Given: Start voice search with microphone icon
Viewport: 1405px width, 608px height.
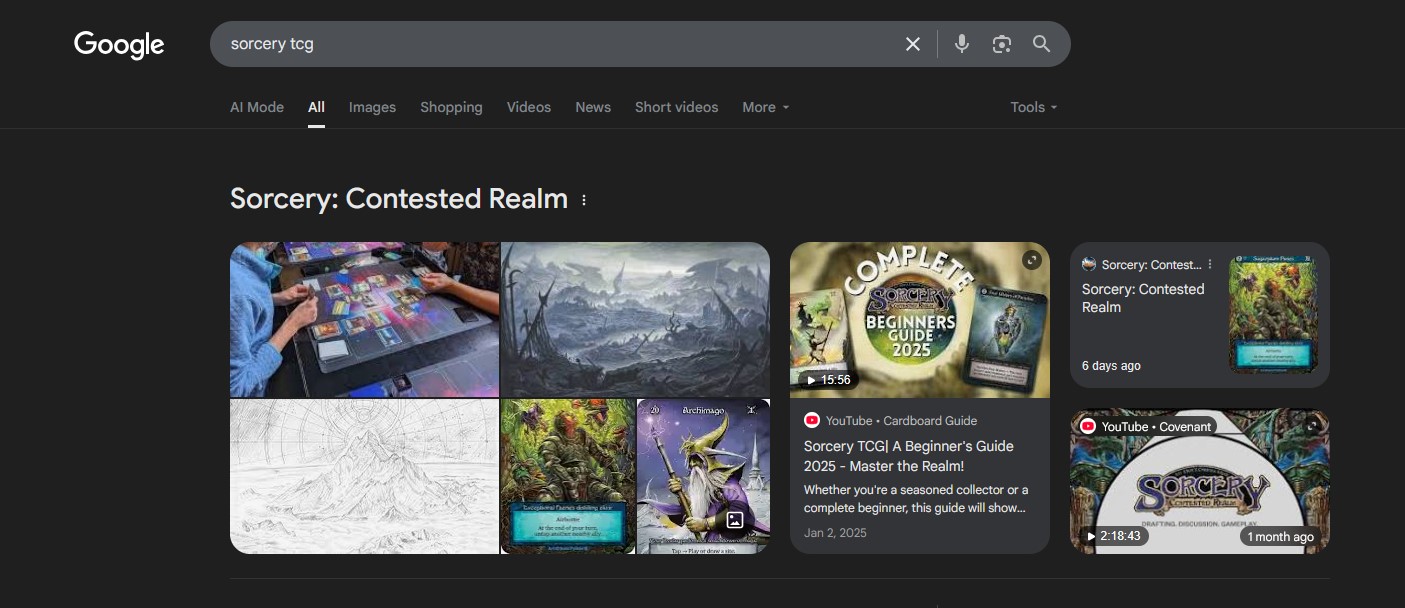Looking at the screenshot, I should (x=962, y=44).
